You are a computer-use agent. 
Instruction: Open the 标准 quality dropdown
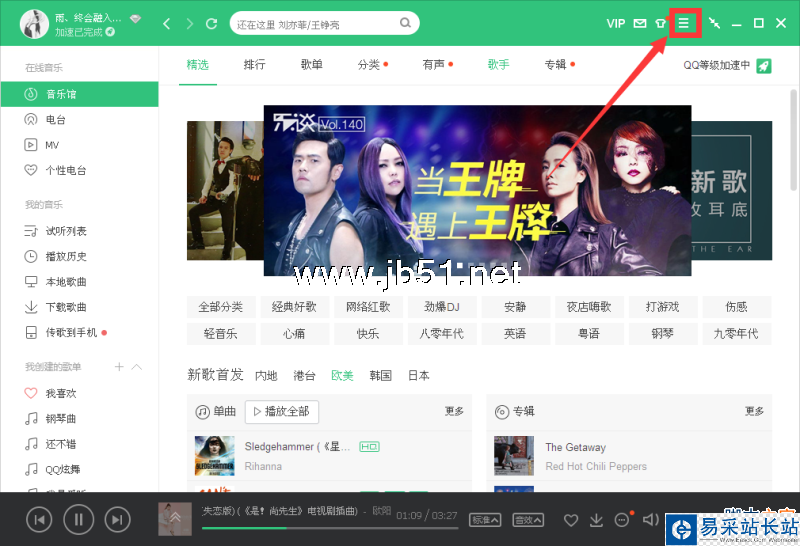[485, 520]
